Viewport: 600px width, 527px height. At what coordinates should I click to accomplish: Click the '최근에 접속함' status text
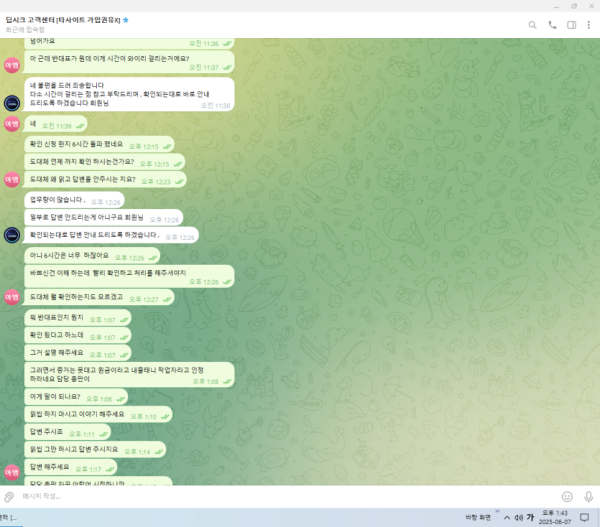pos(25,29)
